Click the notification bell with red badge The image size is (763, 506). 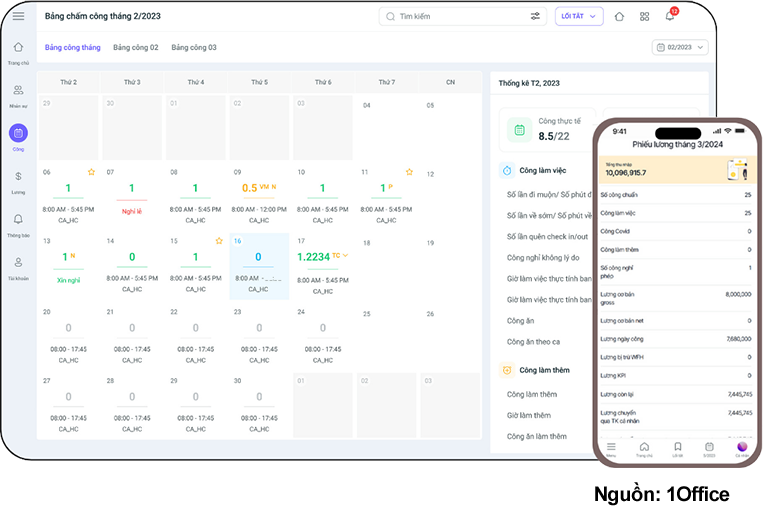(670, 16)
